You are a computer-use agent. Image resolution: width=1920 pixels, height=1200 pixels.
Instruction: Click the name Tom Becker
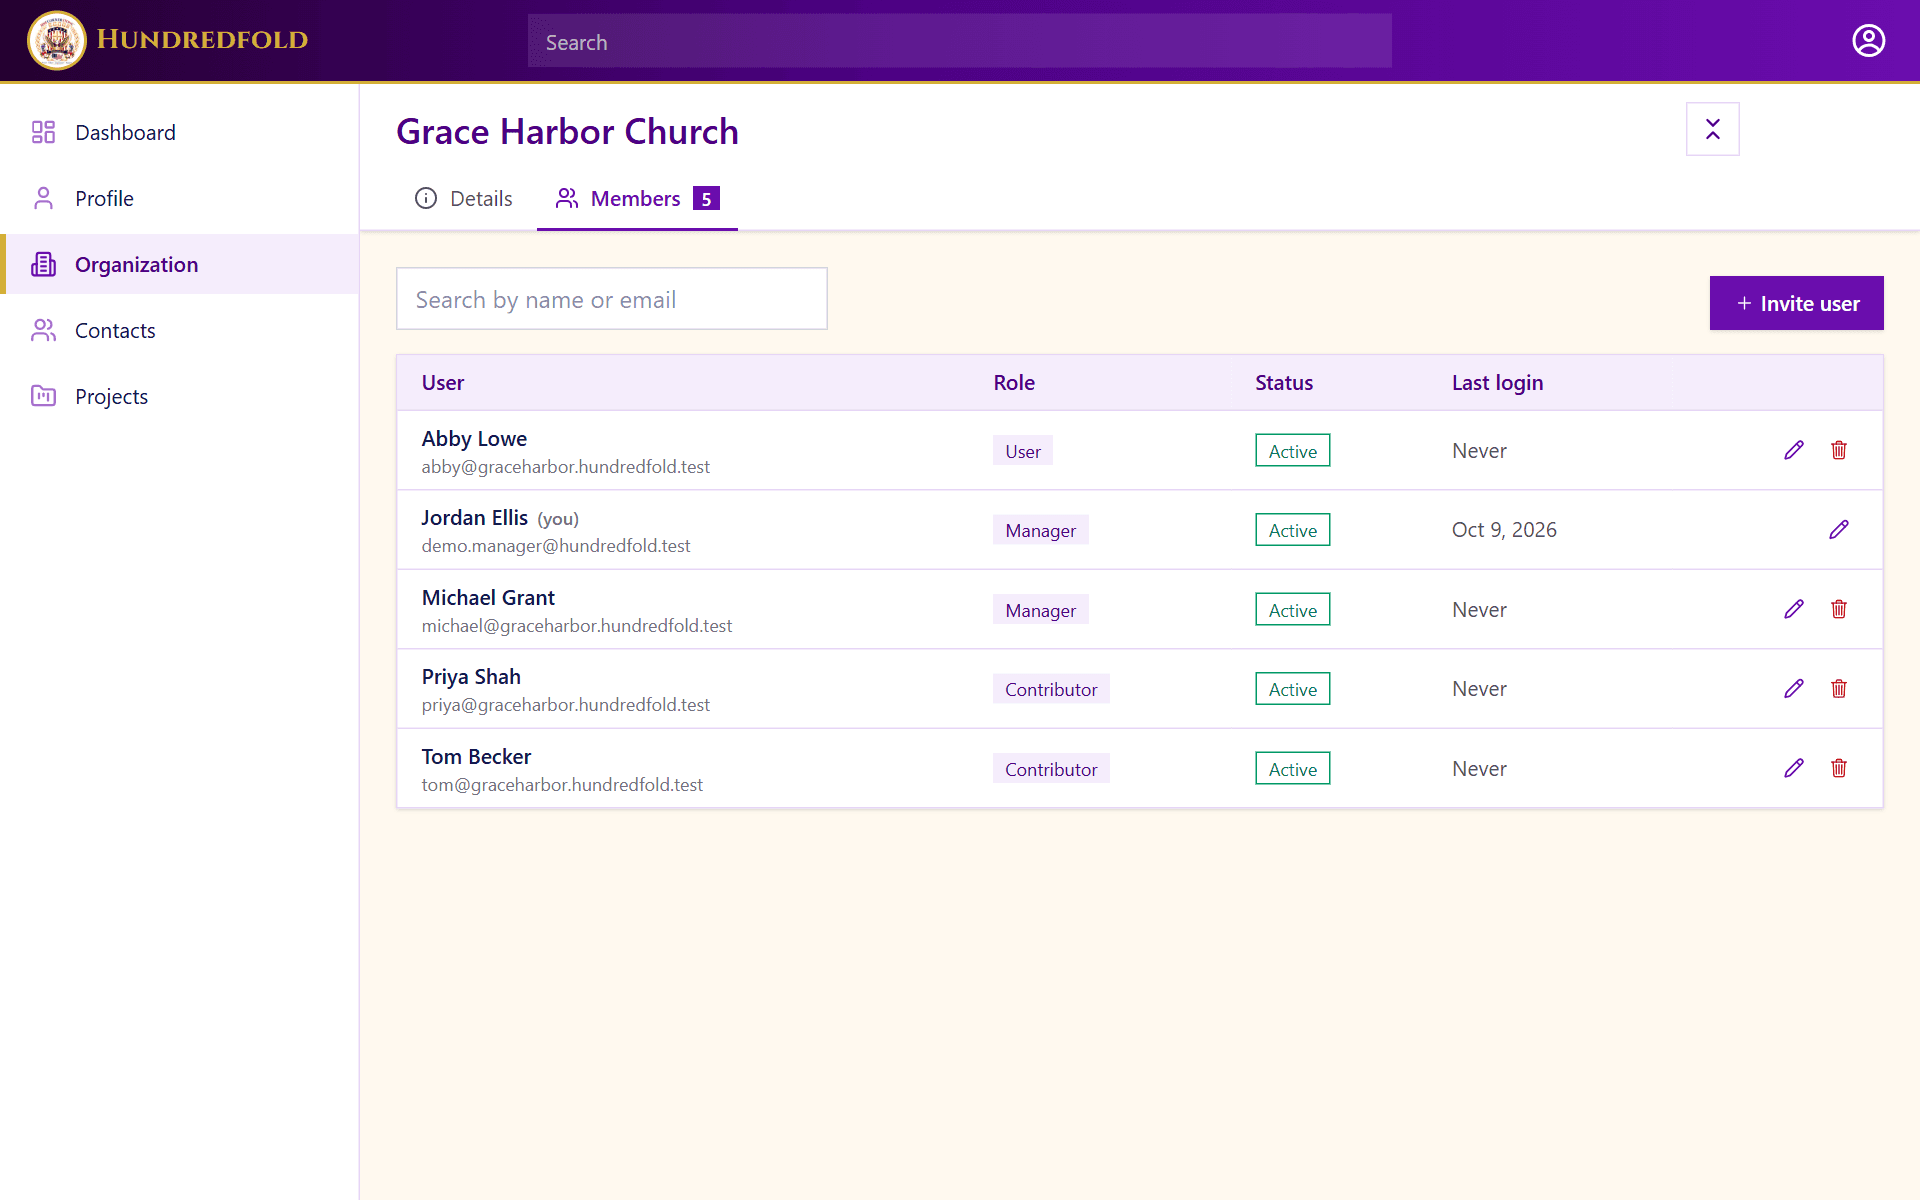[x=476, y=757]
